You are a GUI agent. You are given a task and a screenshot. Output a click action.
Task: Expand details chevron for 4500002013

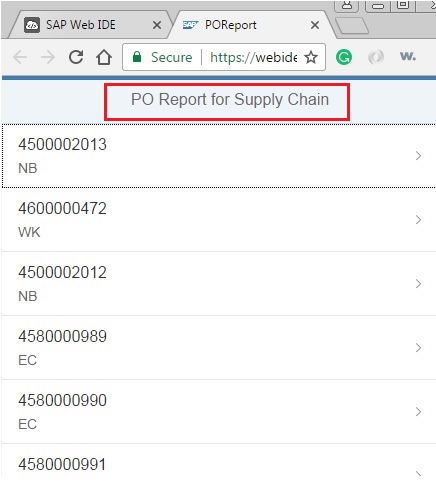click(x=418, y=156)
